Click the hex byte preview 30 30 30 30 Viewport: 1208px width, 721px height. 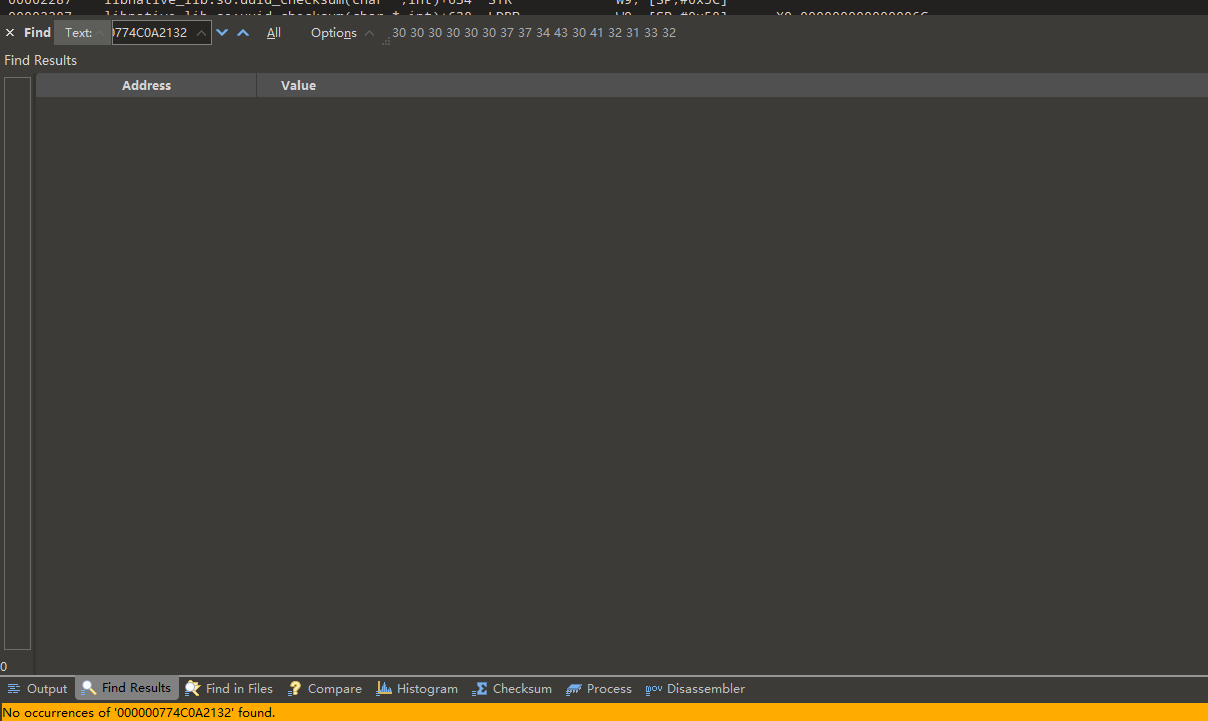(x=534, y=33)
